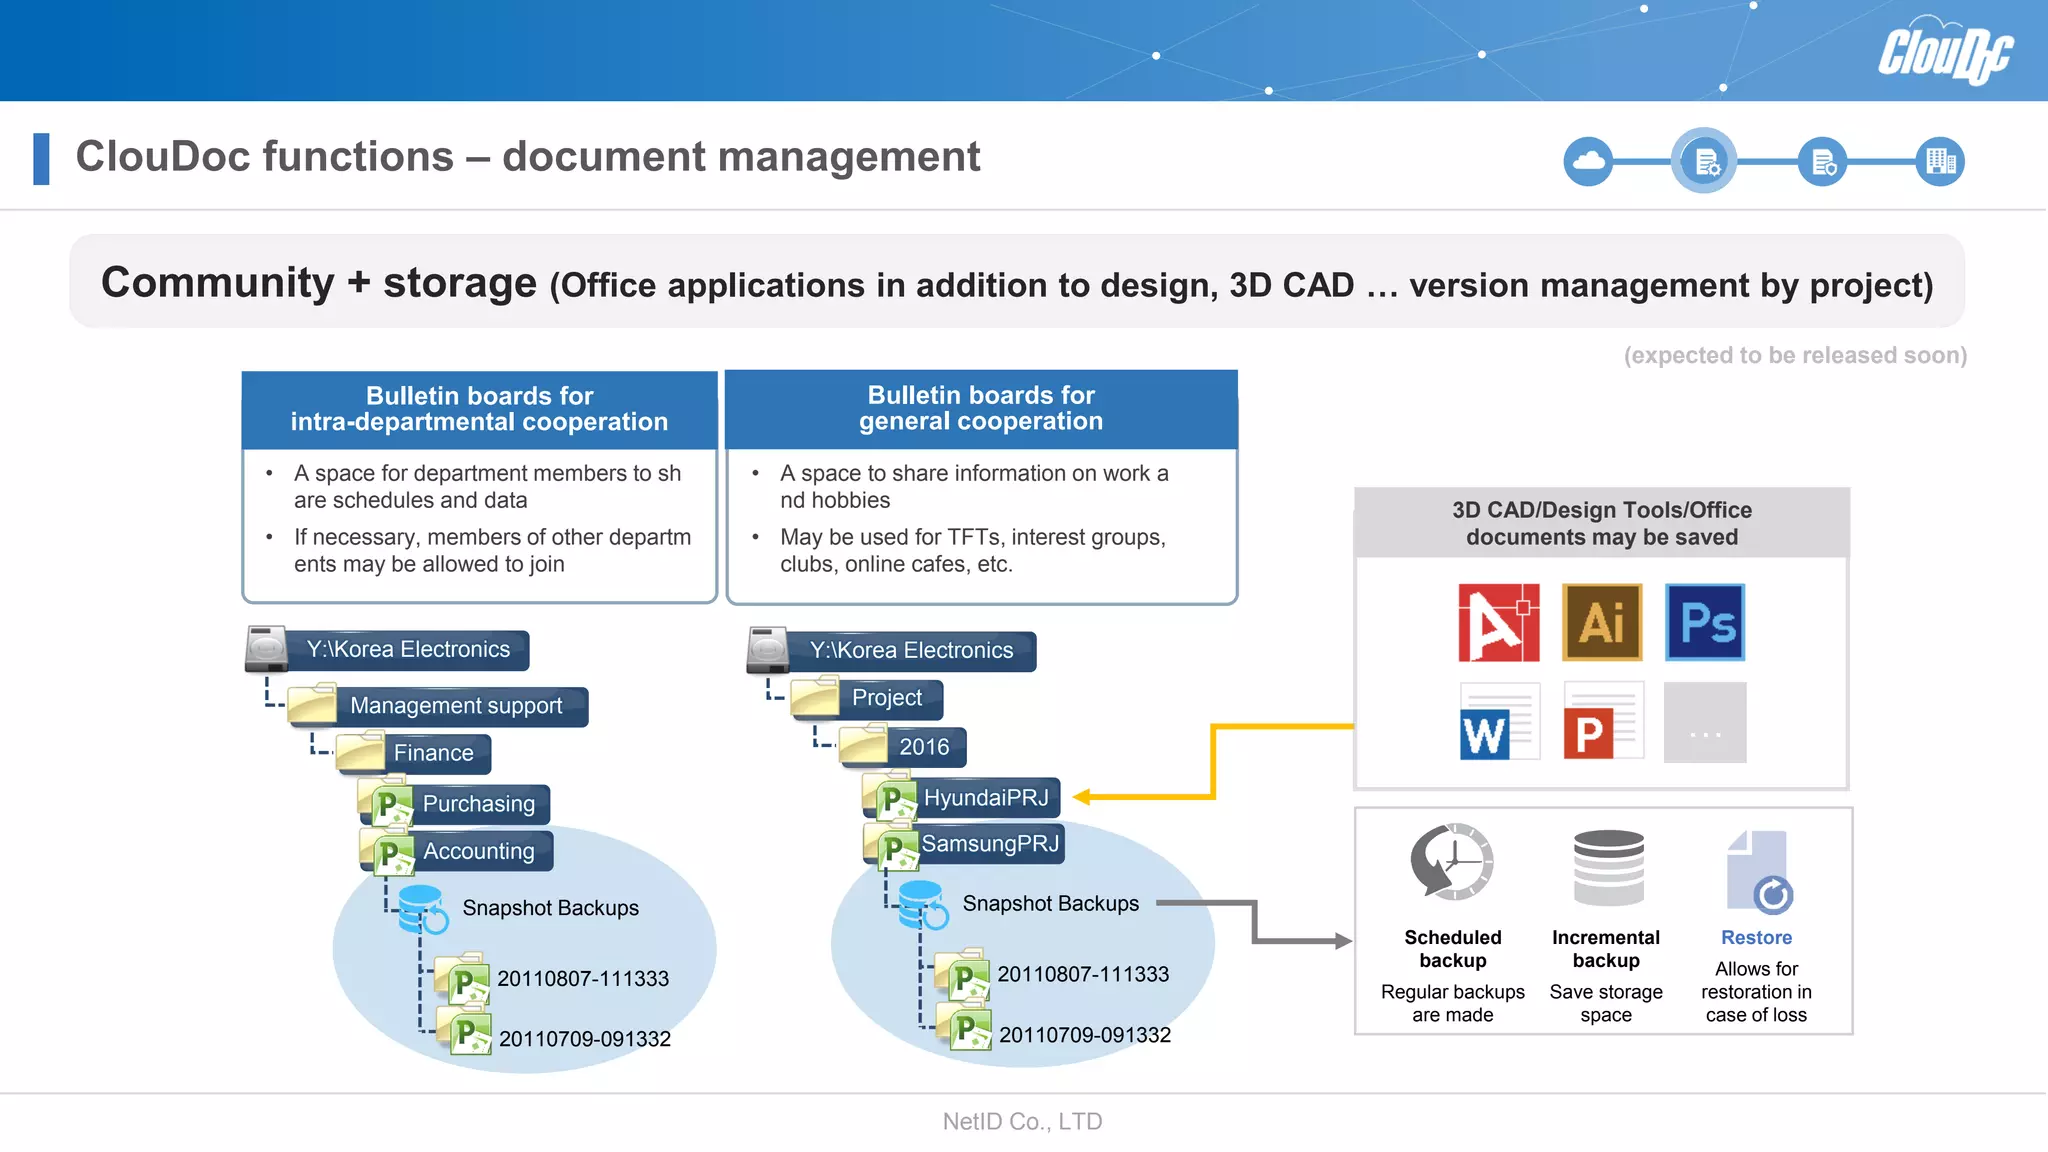
Task: Open the Finance folder
Action: click(433, 753)
